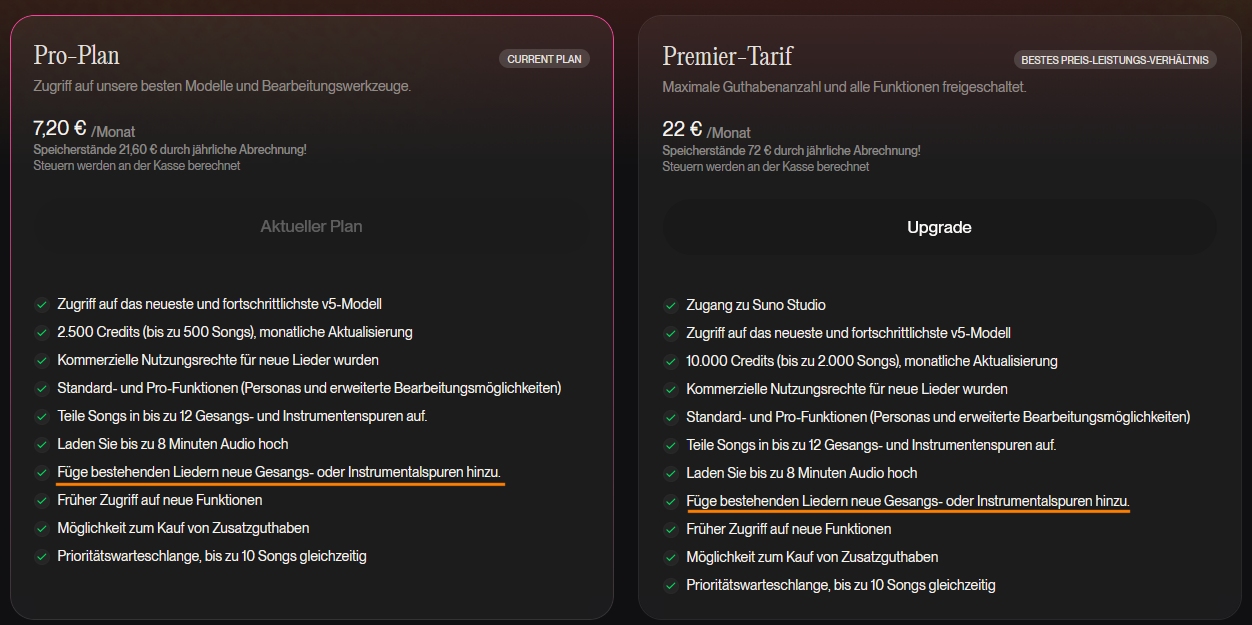Click the disabled Aktueller Plan button
Image resolution: width=1252 pixels, height=625 pixels.
[x=311, y=226]
